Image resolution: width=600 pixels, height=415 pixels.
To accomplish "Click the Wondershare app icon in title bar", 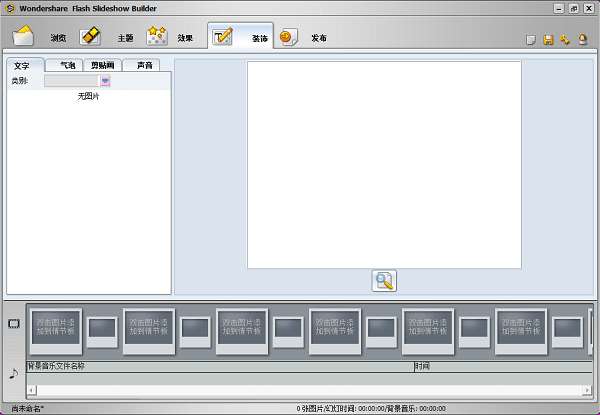I will click(x=10, y=8).
